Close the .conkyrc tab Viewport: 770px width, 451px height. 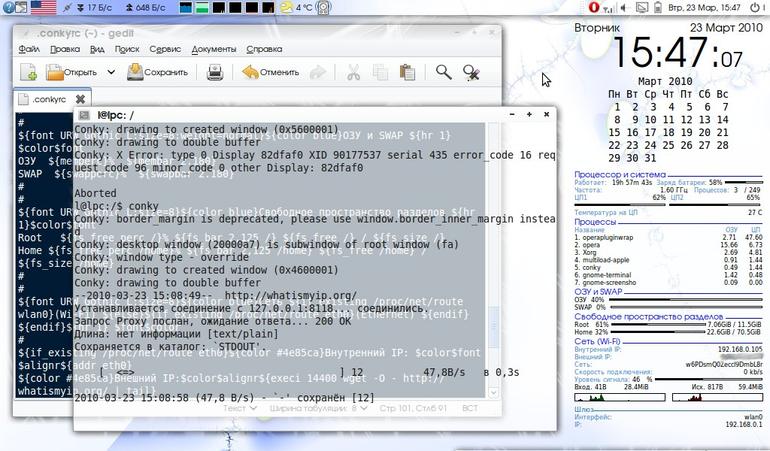point(81,99)
